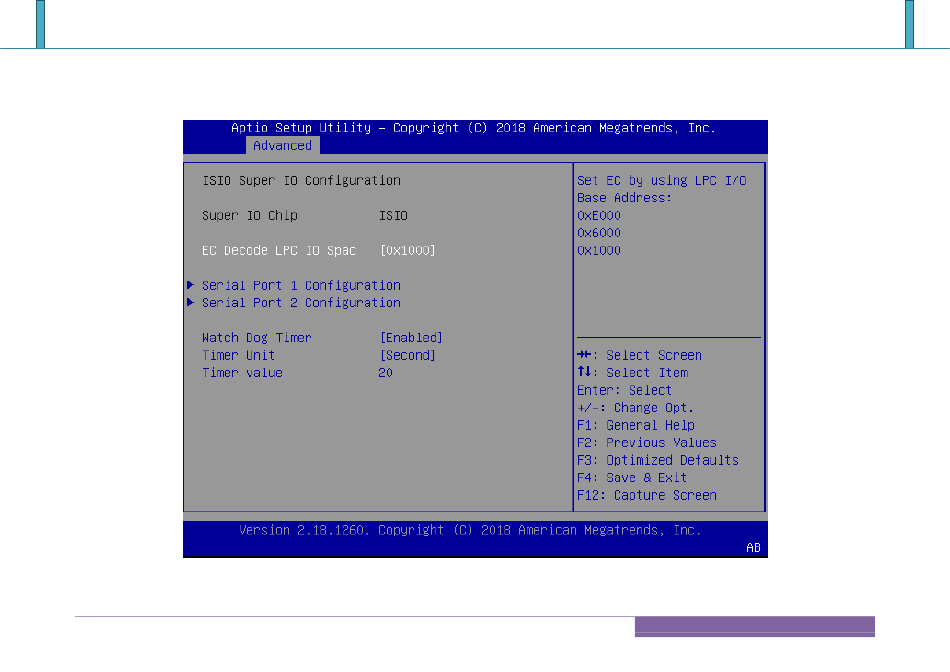
Task: Enter the Serial Port 2 Configuration submenu text
Action: (301, 303)
